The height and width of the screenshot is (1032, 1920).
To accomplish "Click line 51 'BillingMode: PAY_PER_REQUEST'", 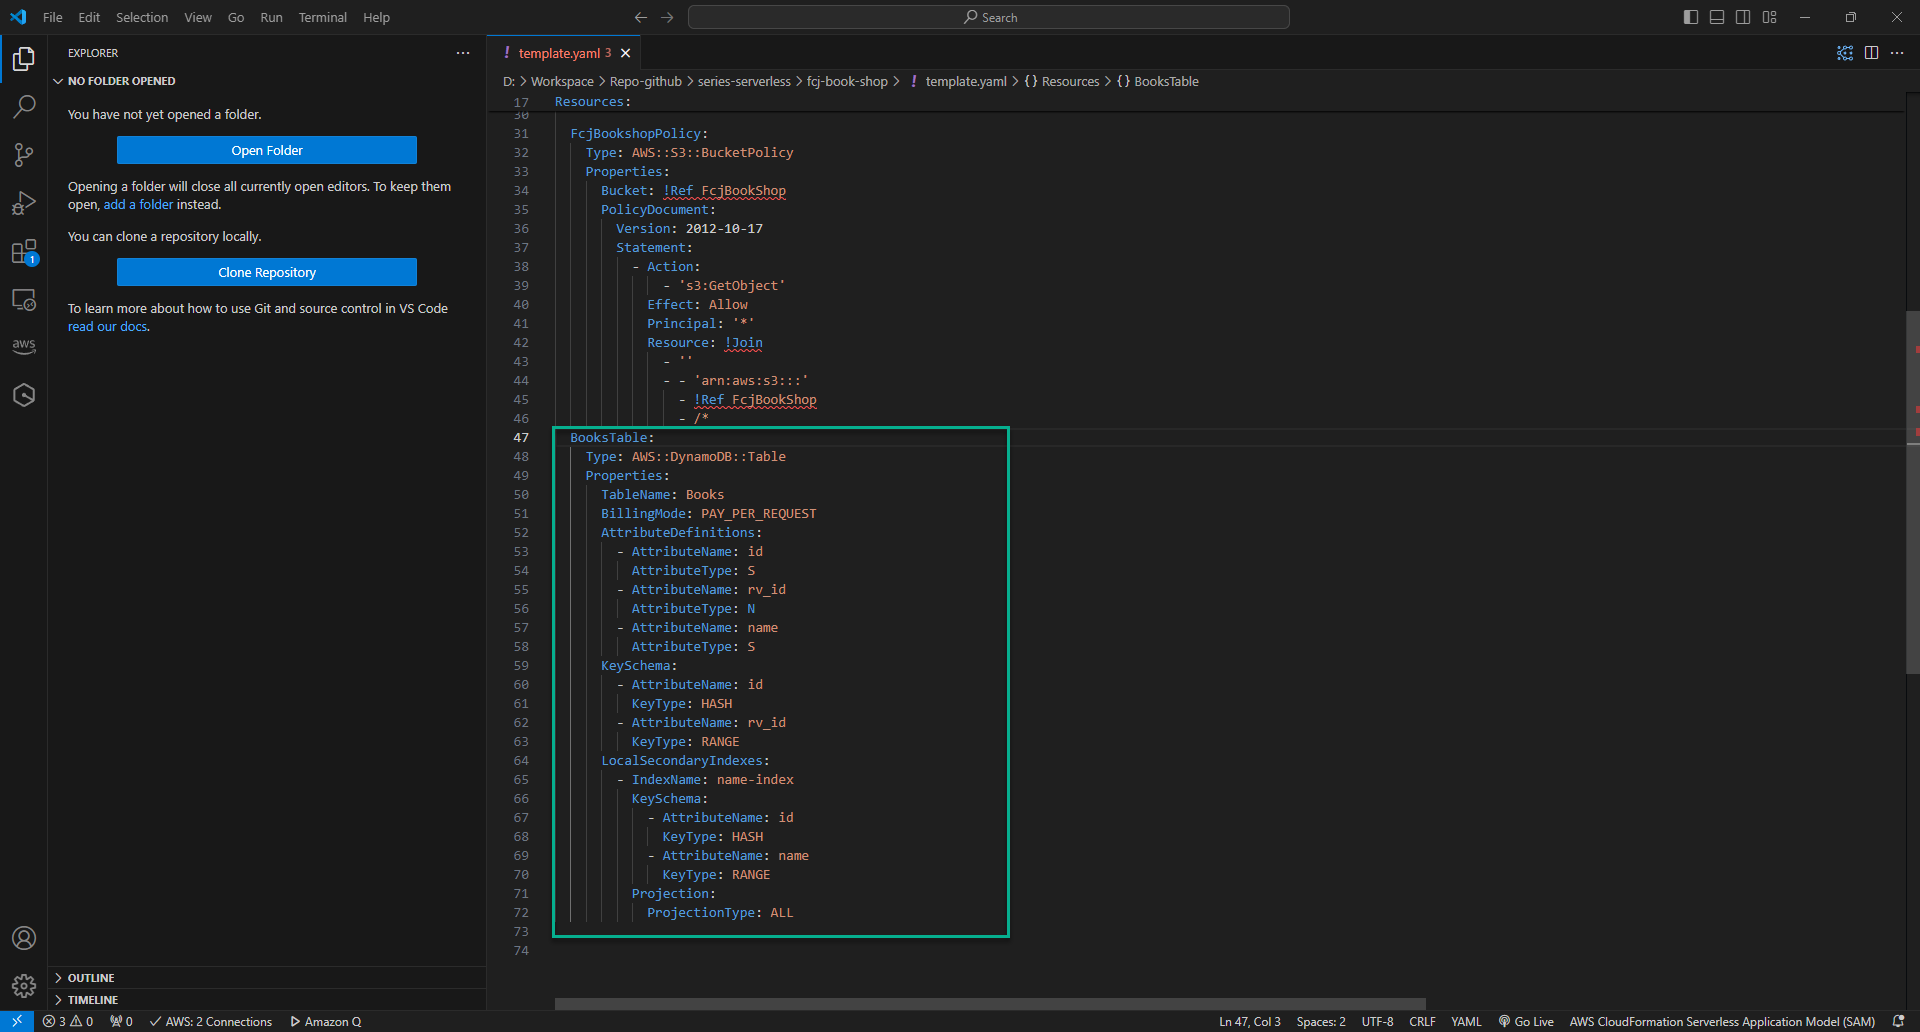I will pyautogui.click(x=708, y=513).
